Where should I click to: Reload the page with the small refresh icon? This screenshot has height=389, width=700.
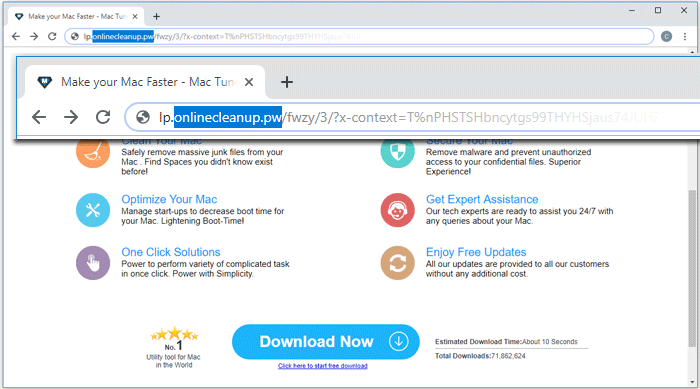(x=52, y=37)
